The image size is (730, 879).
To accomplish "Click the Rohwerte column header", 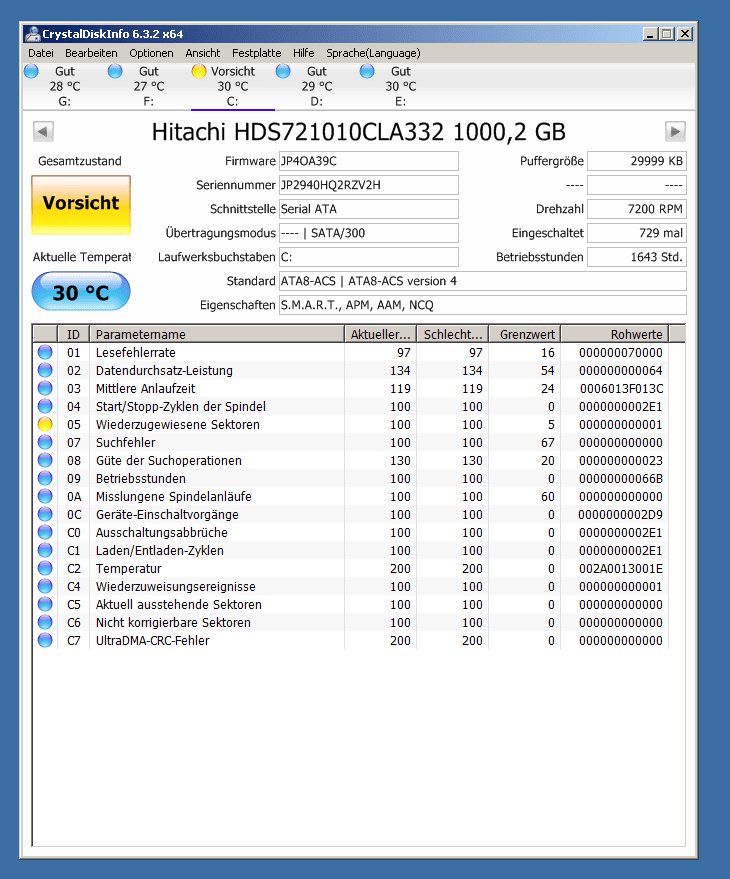I will click(x=615, y=335).
